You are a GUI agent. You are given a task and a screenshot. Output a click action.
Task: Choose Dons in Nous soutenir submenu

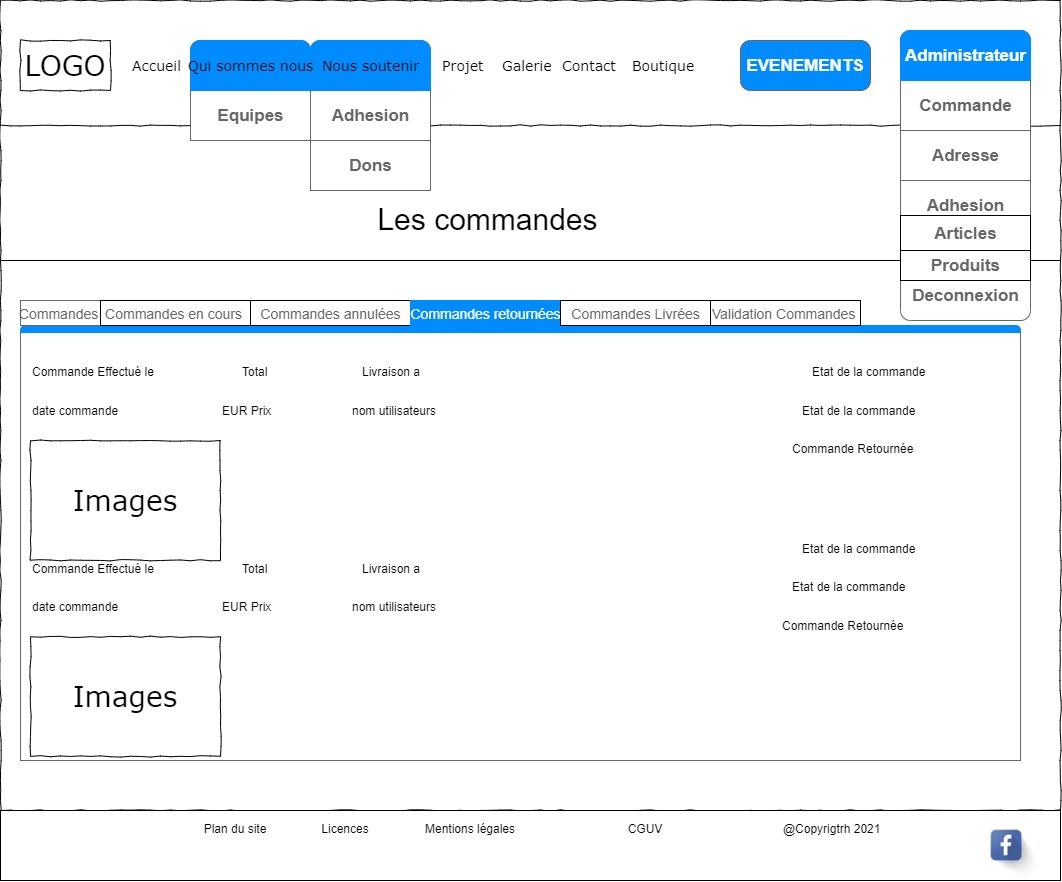pos(370,166)
